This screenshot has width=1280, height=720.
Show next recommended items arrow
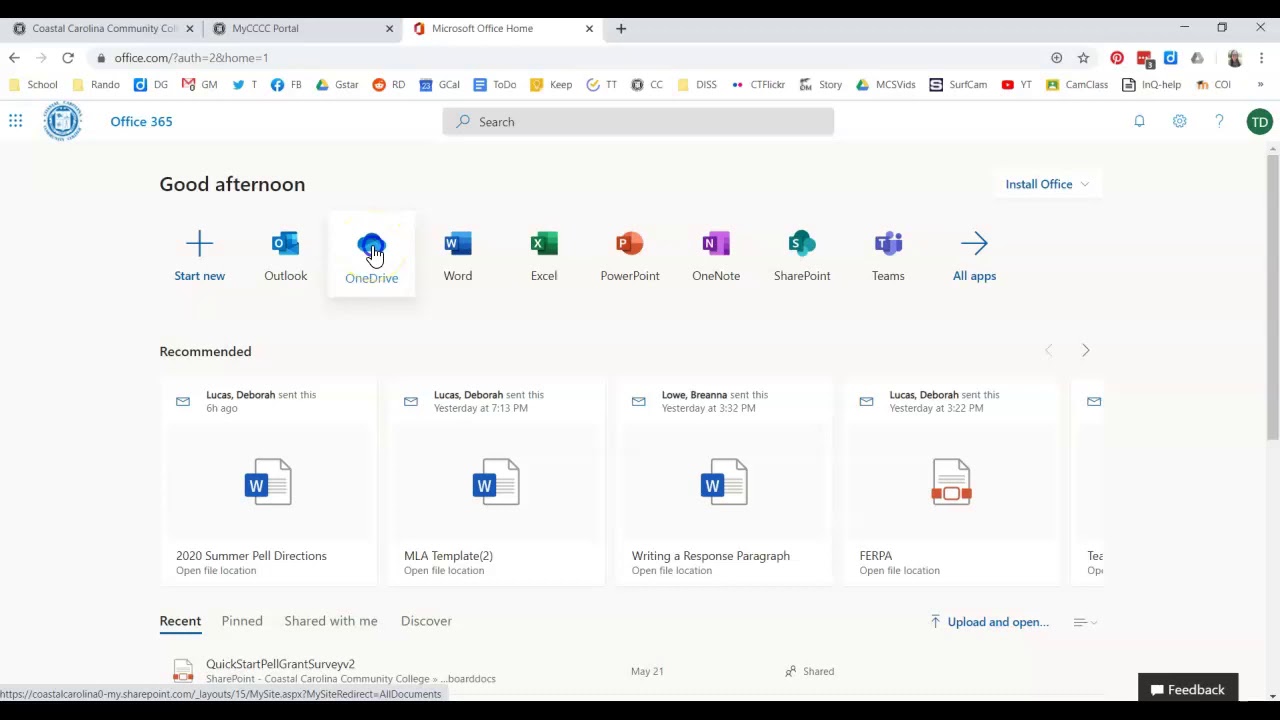tap(1085, 350)
